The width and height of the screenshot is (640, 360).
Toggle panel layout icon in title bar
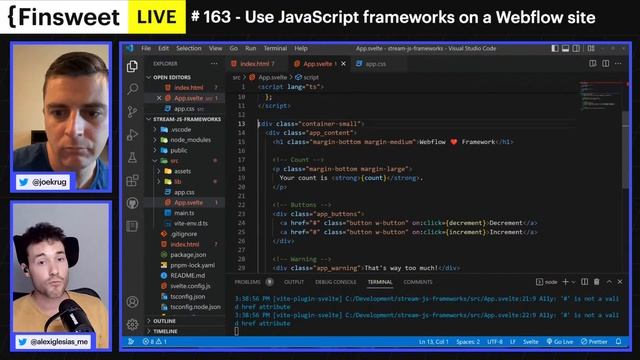tap(565, 48)
